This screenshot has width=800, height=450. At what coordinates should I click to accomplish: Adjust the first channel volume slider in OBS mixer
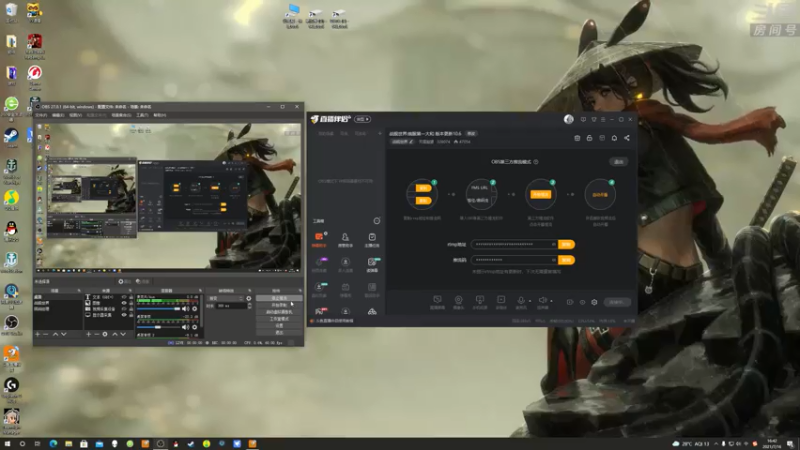pyautogui.click(x=159, y=309)
